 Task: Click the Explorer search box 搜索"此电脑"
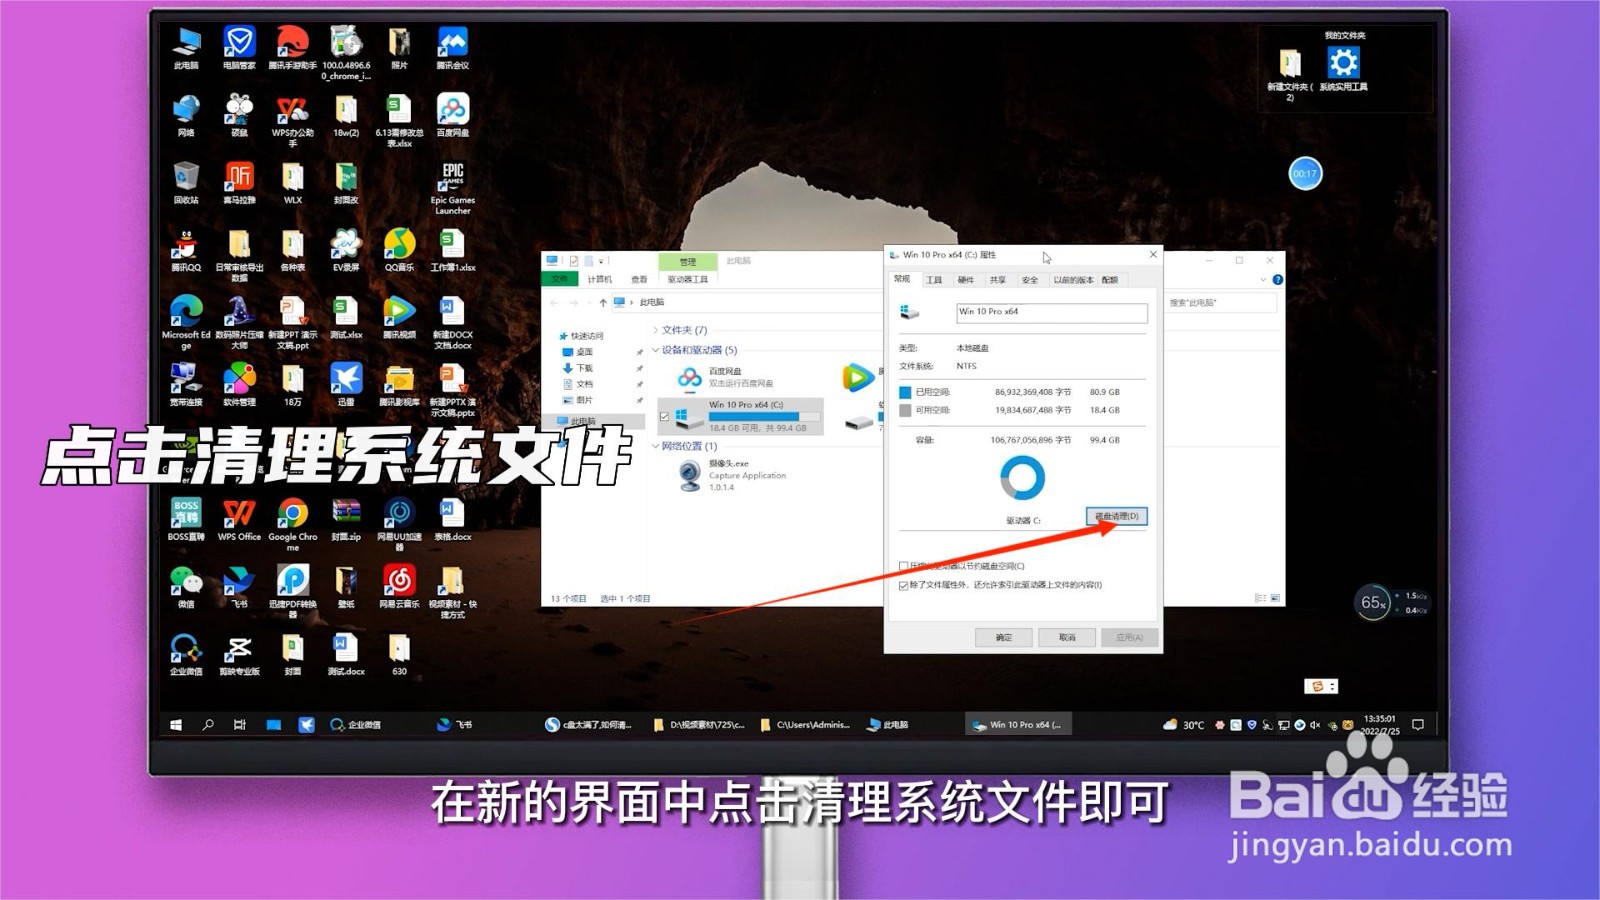[x=1222, y=302]
